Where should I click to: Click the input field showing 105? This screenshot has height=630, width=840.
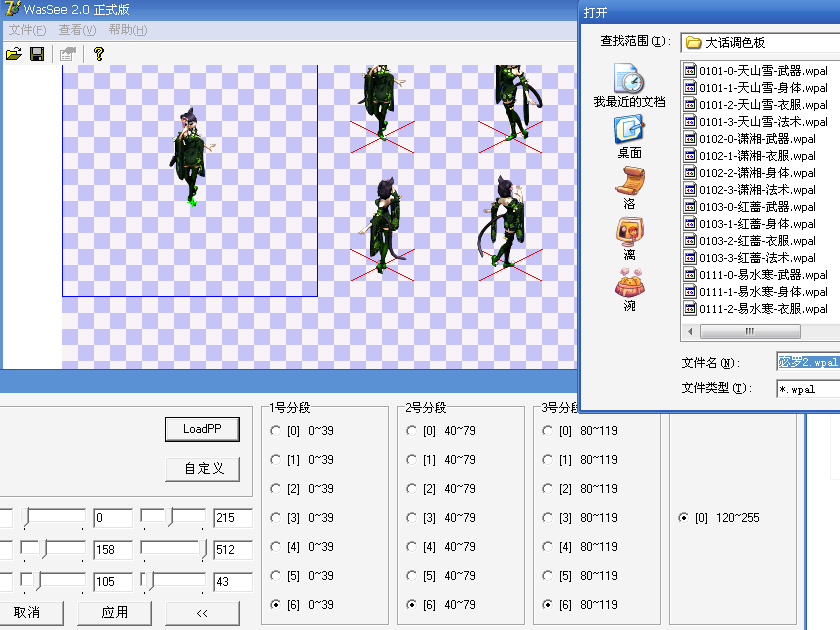tap(112, 582)
